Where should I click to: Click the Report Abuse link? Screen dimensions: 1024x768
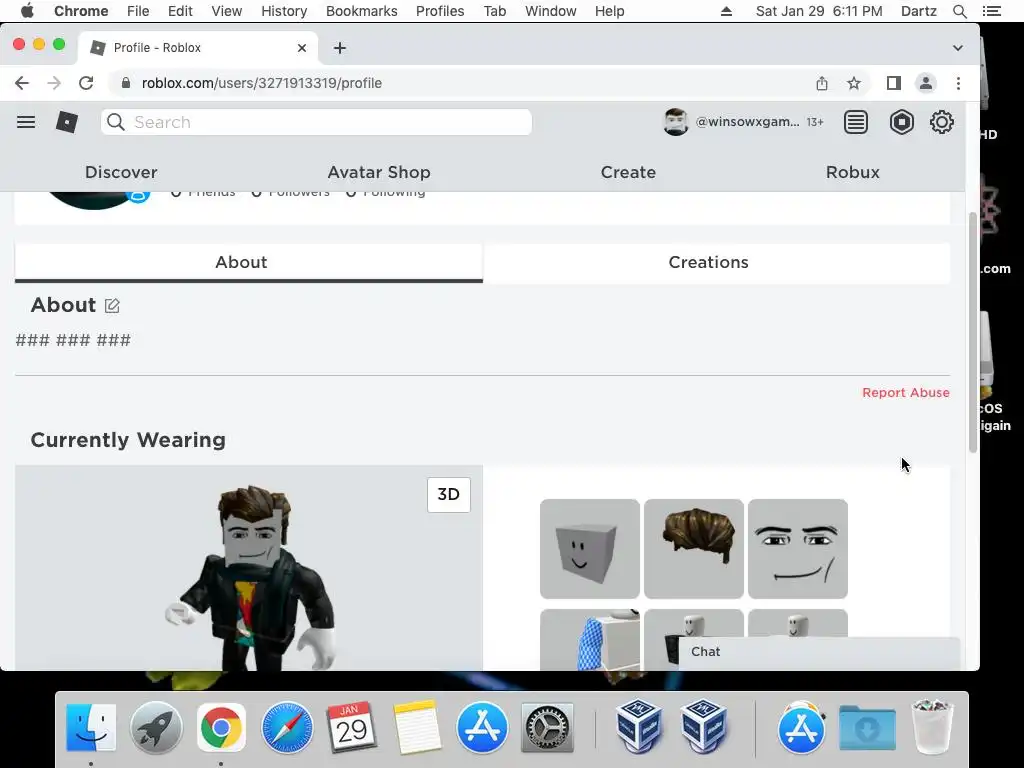coord(906,392)
